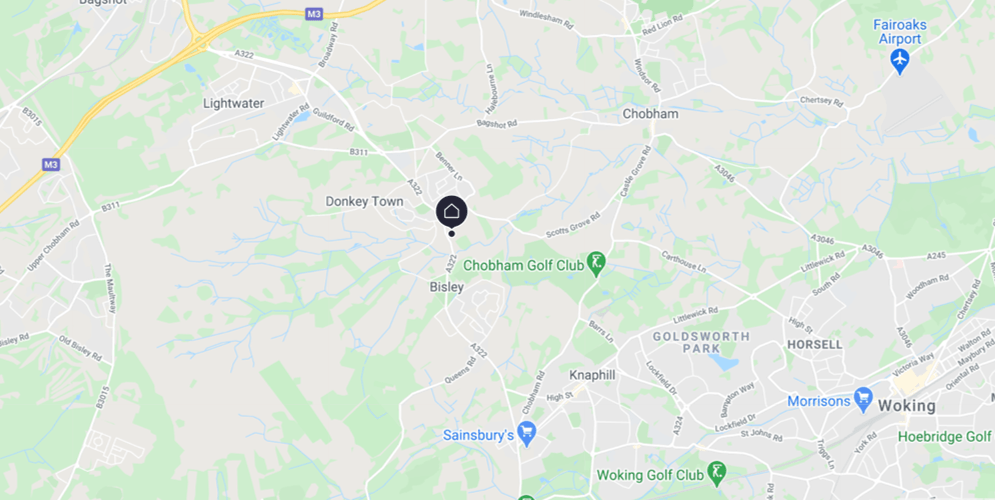Click the home property pin marker
The image size is (995, 500).
(451, 213)
